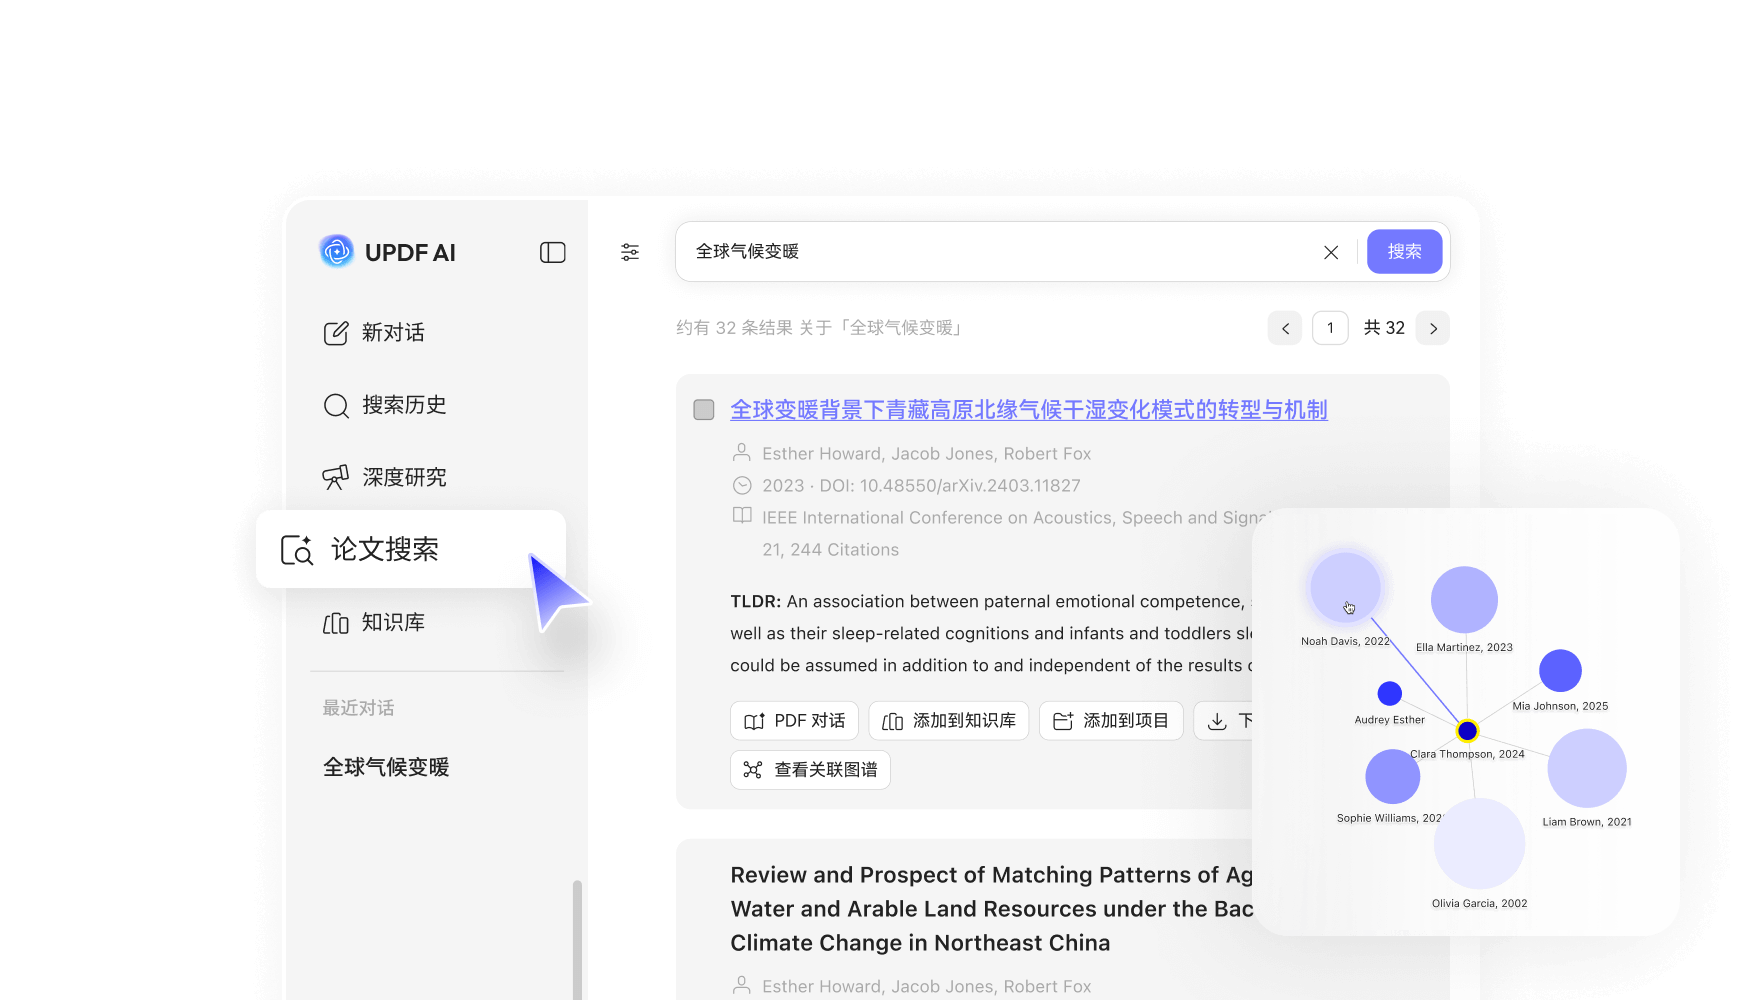Check the first paper result checkbox

704,410
